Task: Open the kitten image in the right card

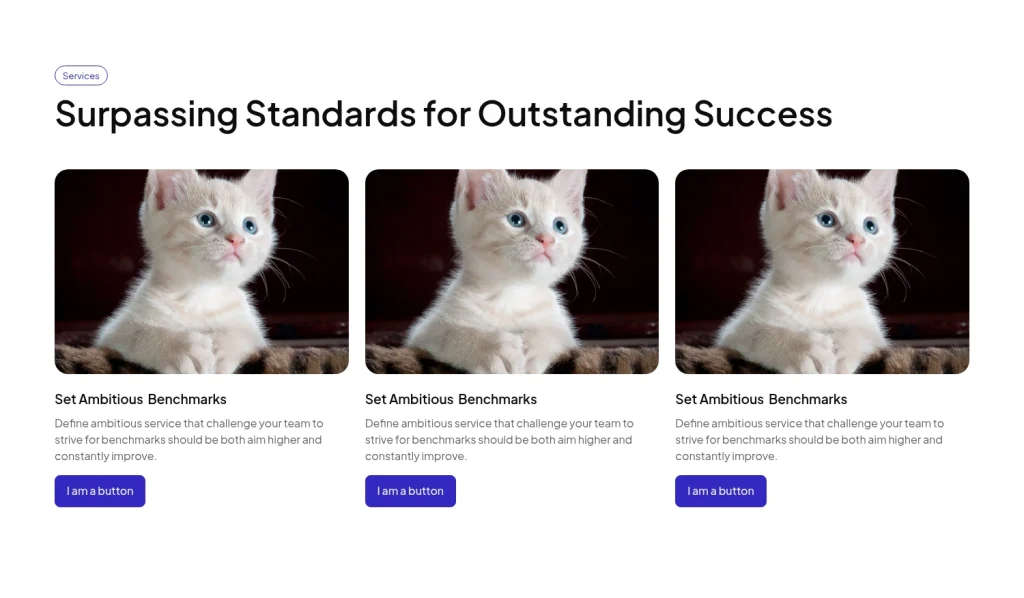Action: (822, 271)
